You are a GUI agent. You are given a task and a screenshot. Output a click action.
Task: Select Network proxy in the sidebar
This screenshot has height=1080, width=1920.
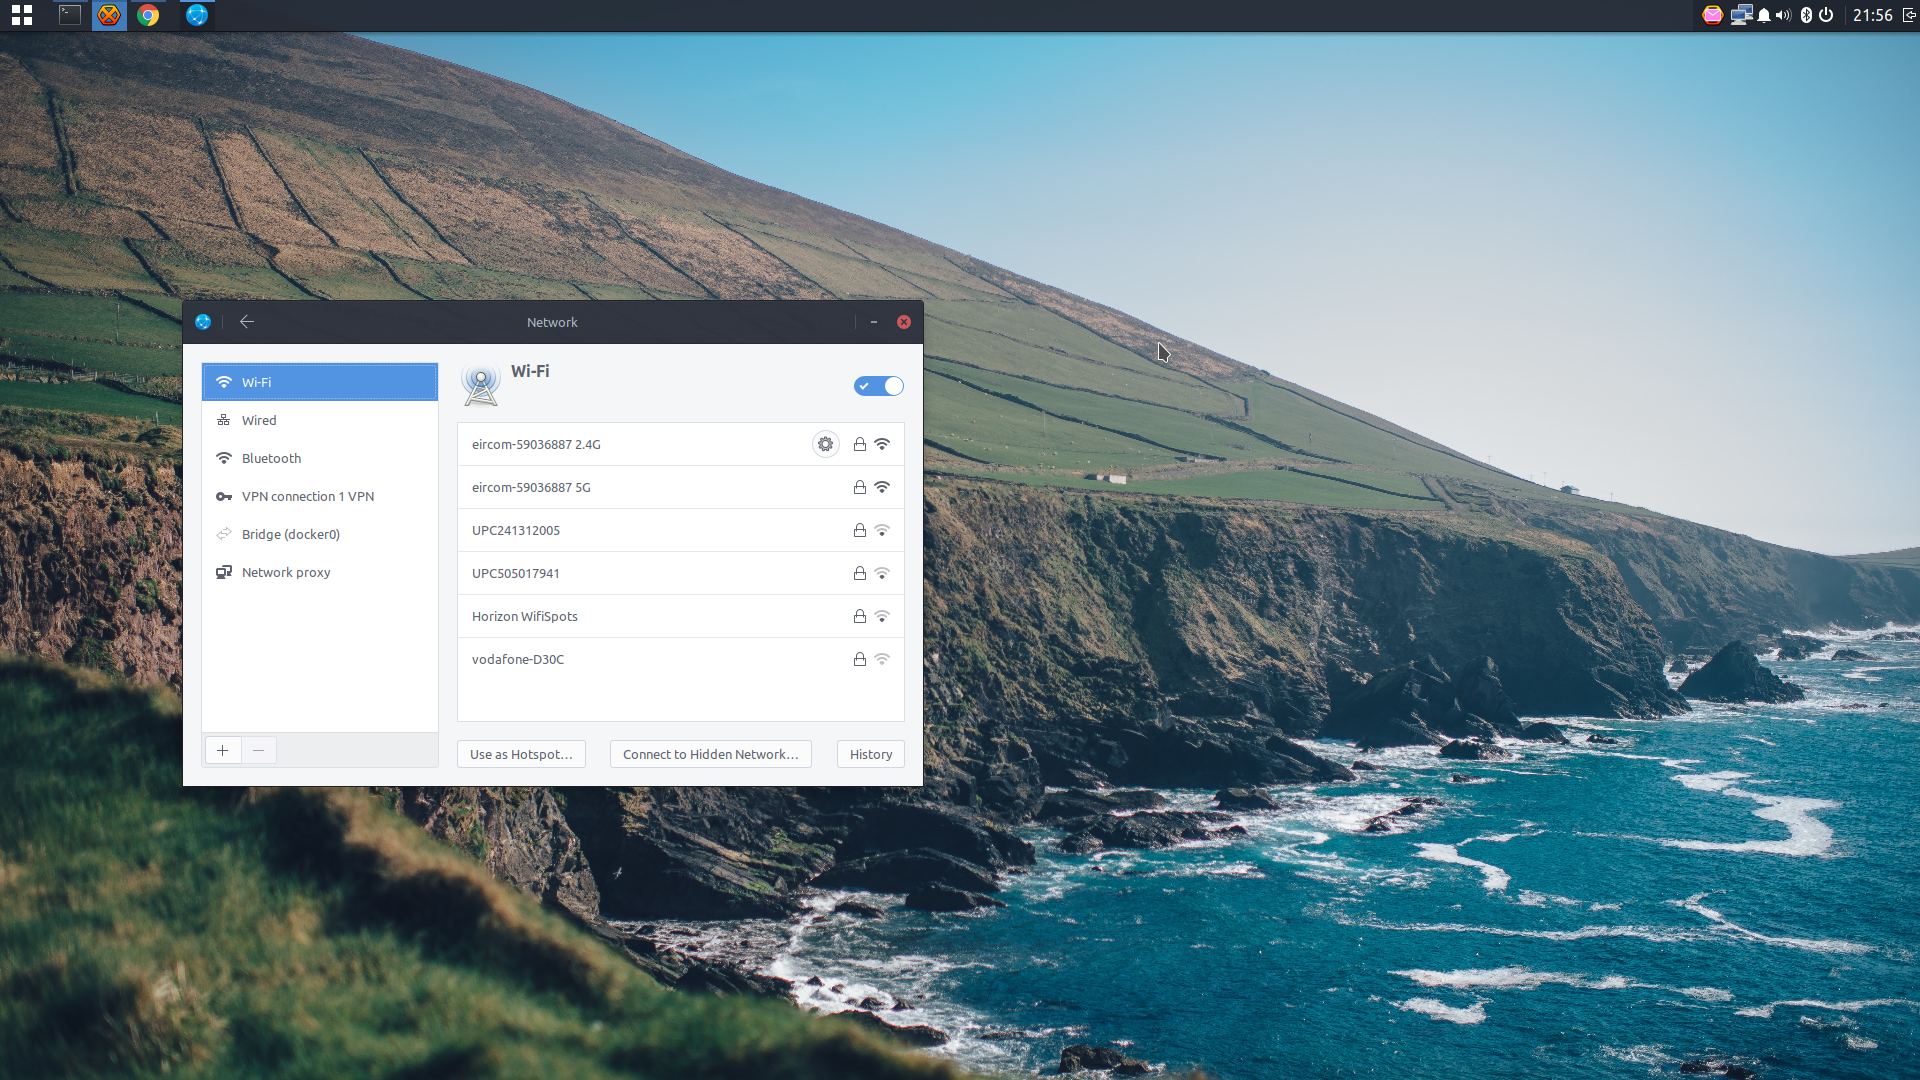click(320, 572)
